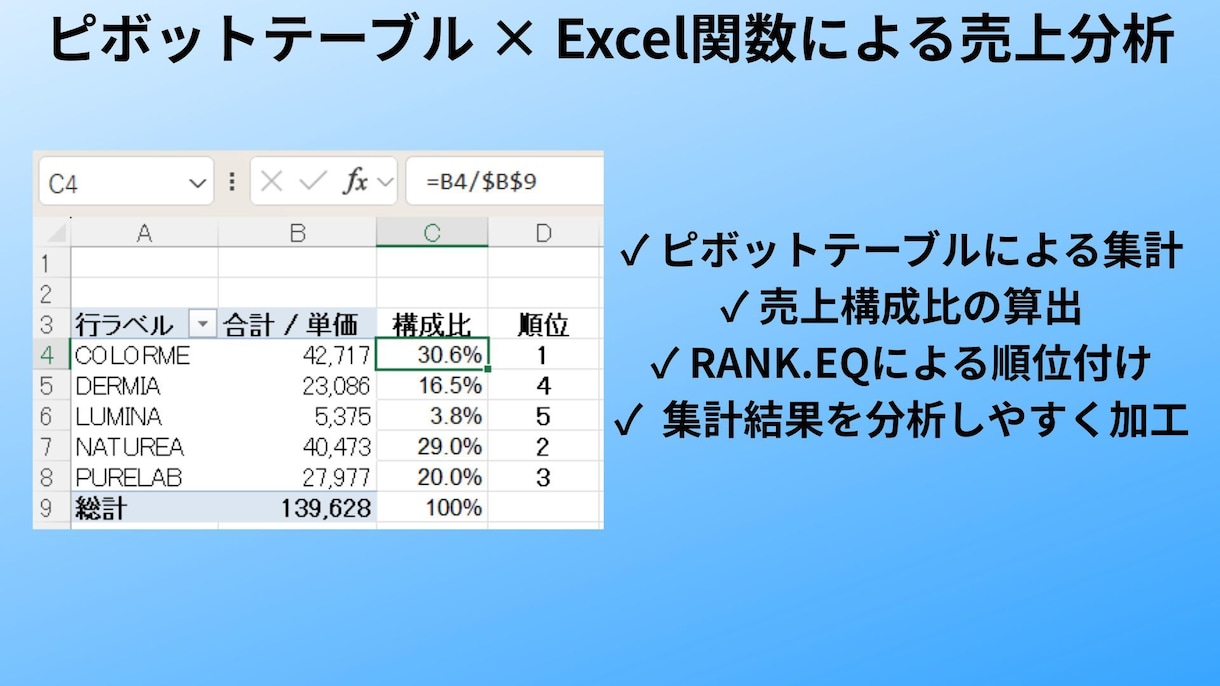Select column A header

click(x=144, y=233)
